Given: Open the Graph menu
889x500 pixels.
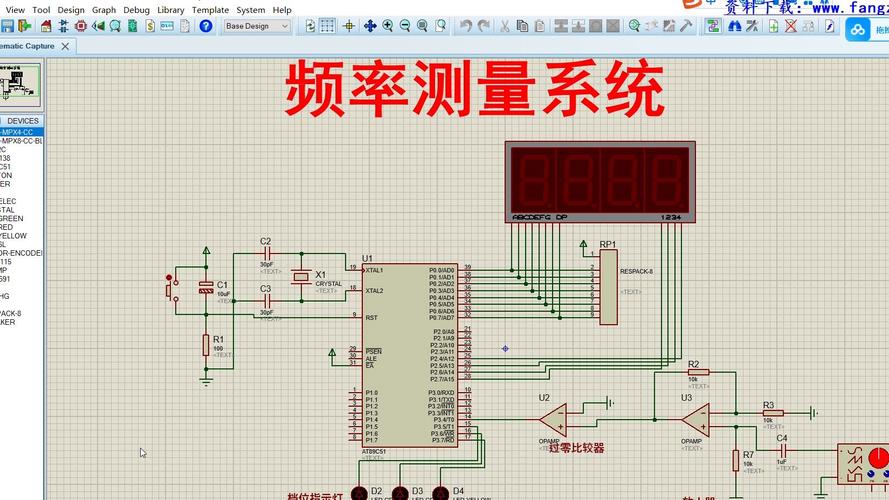Looking at the screenshot, I should point(104,10).
